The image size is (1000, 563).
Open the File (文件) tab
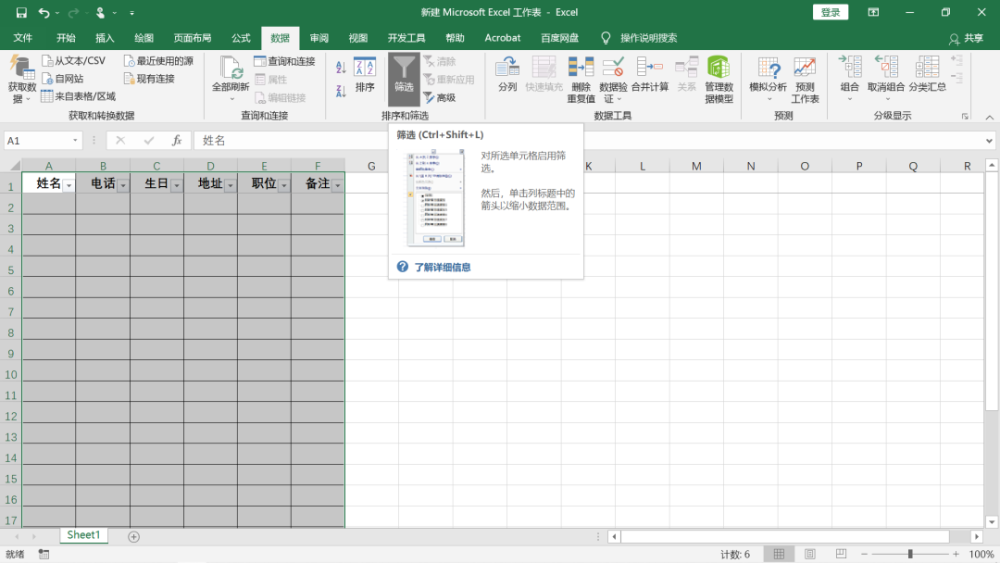[23, 38]
